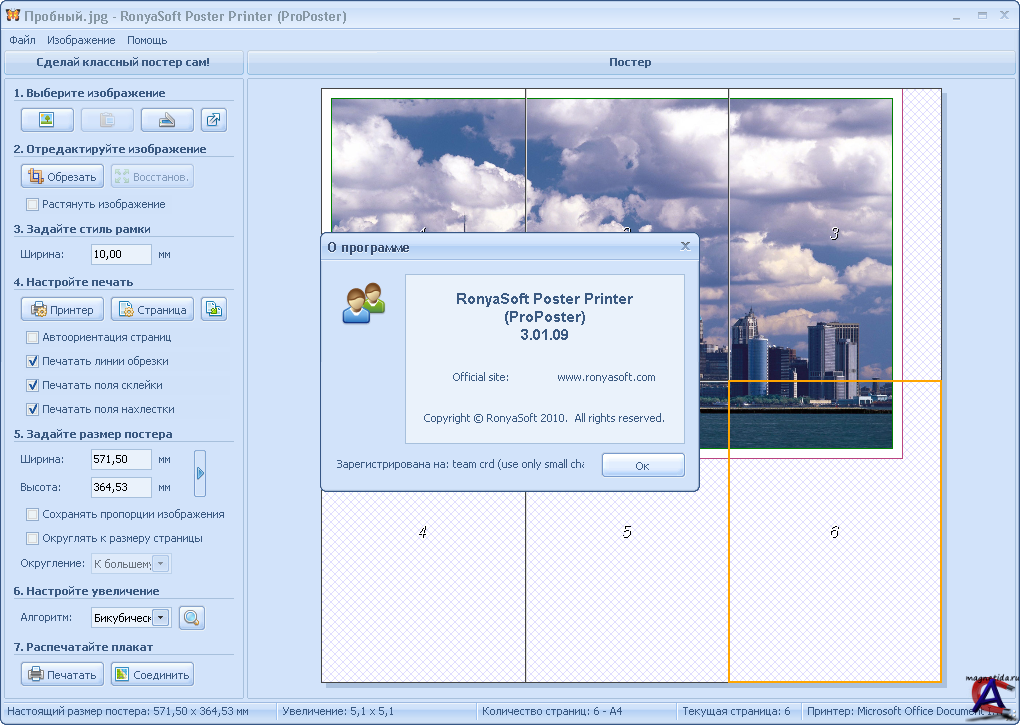Image resolution: width=1020 pixels, height=725 pixels.
Task: Open the Файл menu
Action: tap(22, 40)
